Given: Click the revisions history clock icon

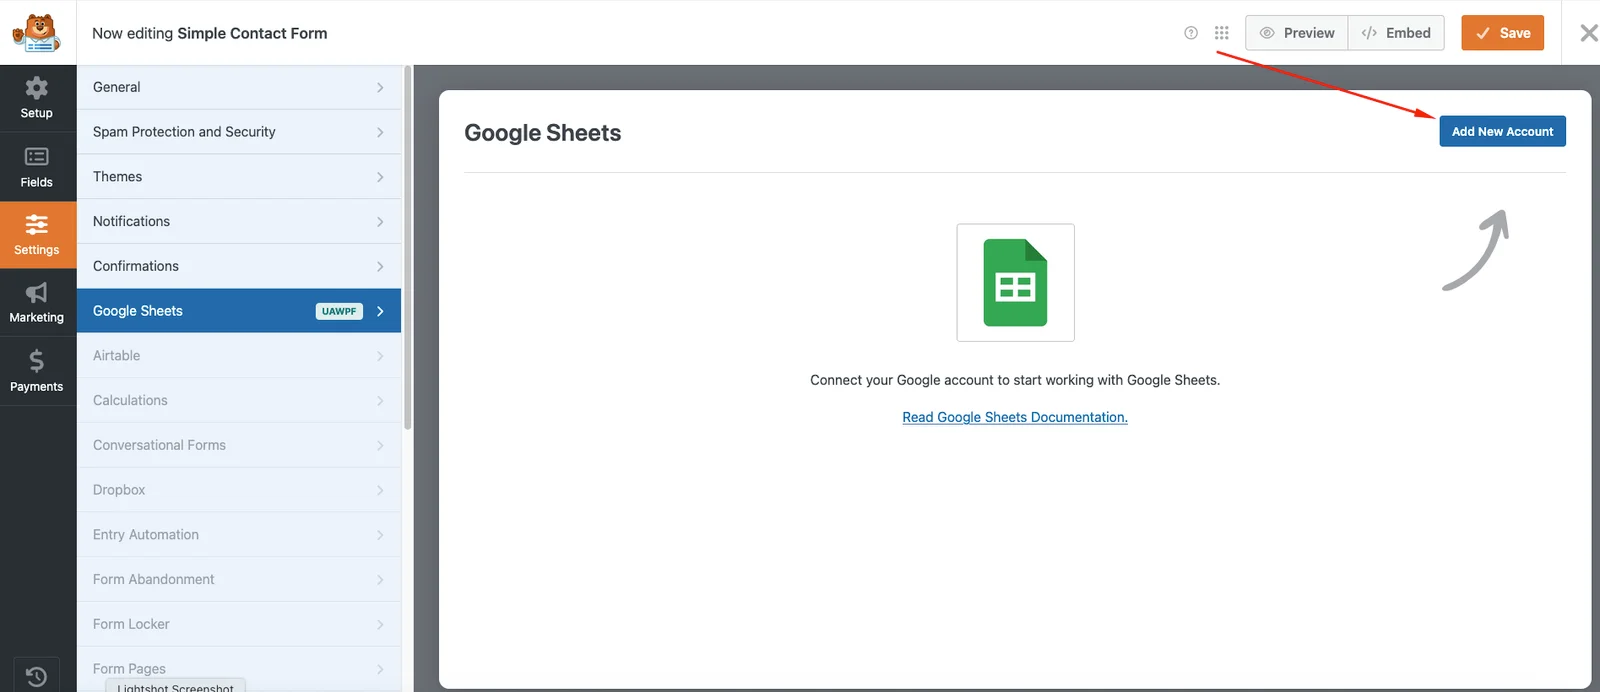Looking at the screenshot, I should [37, 676].
